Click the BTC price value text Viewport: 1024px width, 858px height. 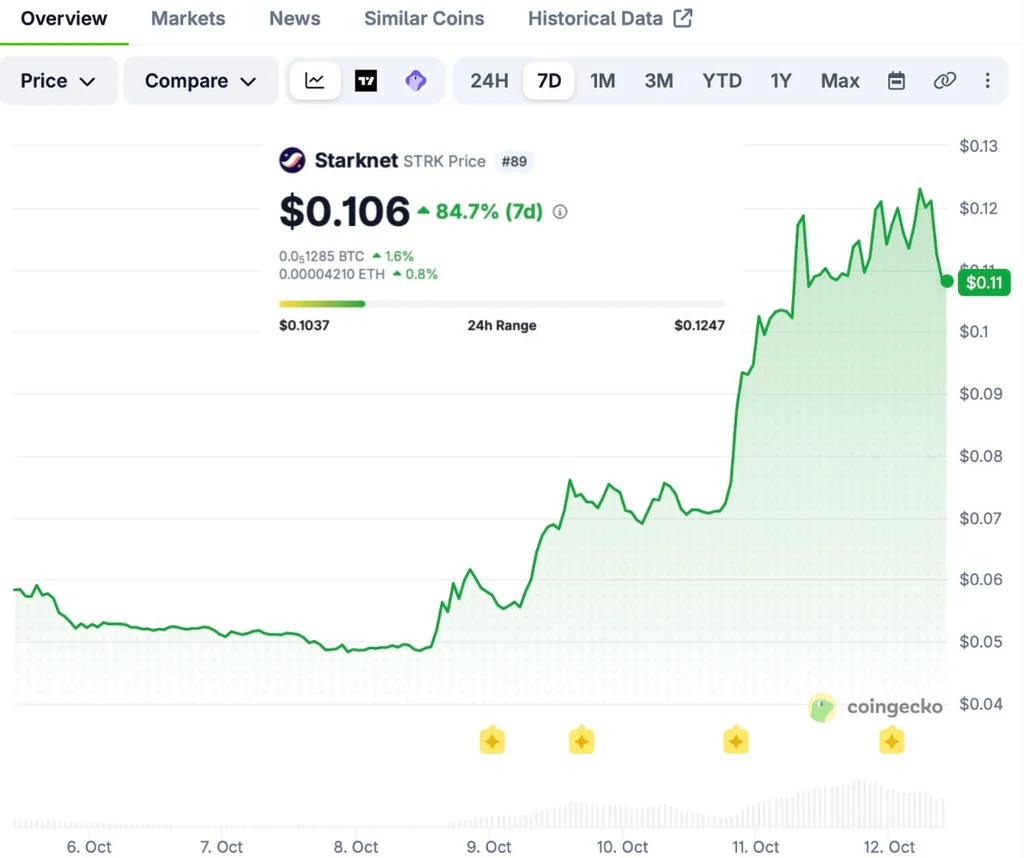pos(321,257)
